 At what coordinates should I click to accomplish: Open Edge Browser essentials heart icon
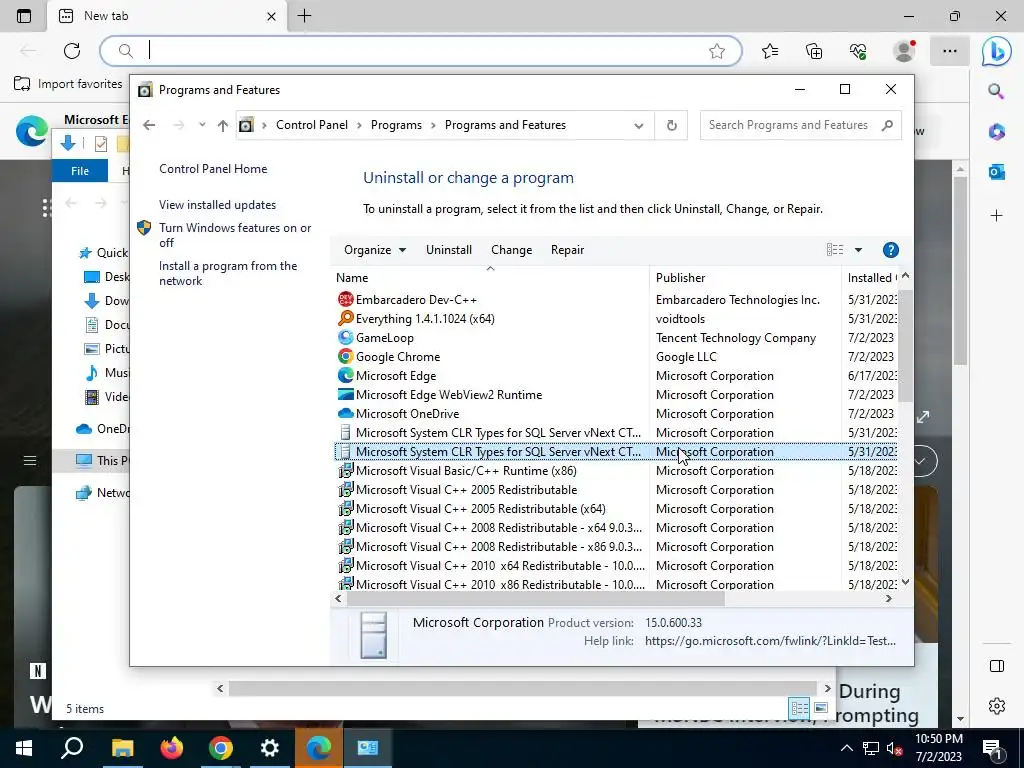(858, 51)
